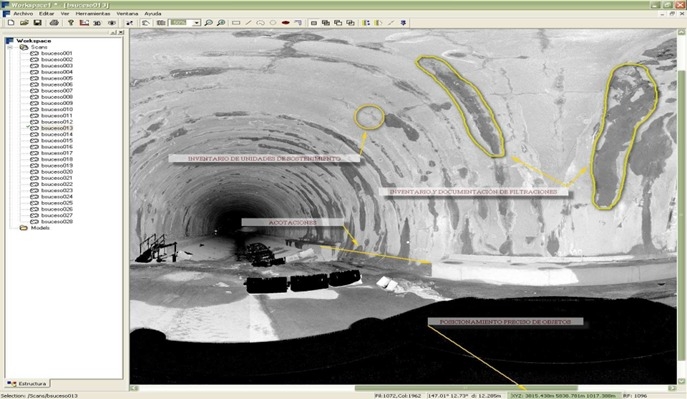Viewport: 687px width, 399px height.
Task: Open the Herramientas menu
Action: (x=93, y=14)
